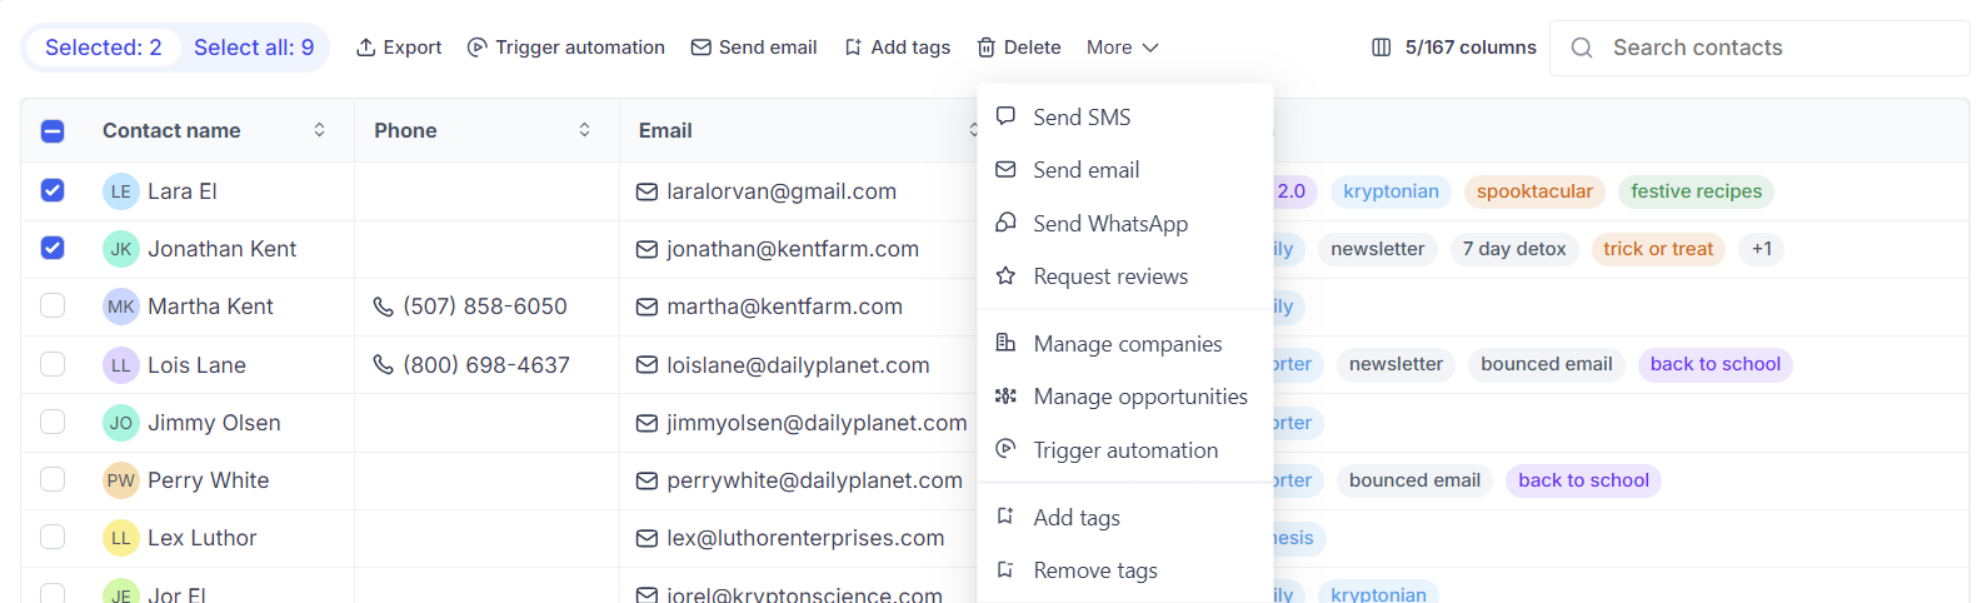The height and width of the screenshot is (603, 1987).
Task: Sort by Contact name column arrows
Action: pos(319,130)
